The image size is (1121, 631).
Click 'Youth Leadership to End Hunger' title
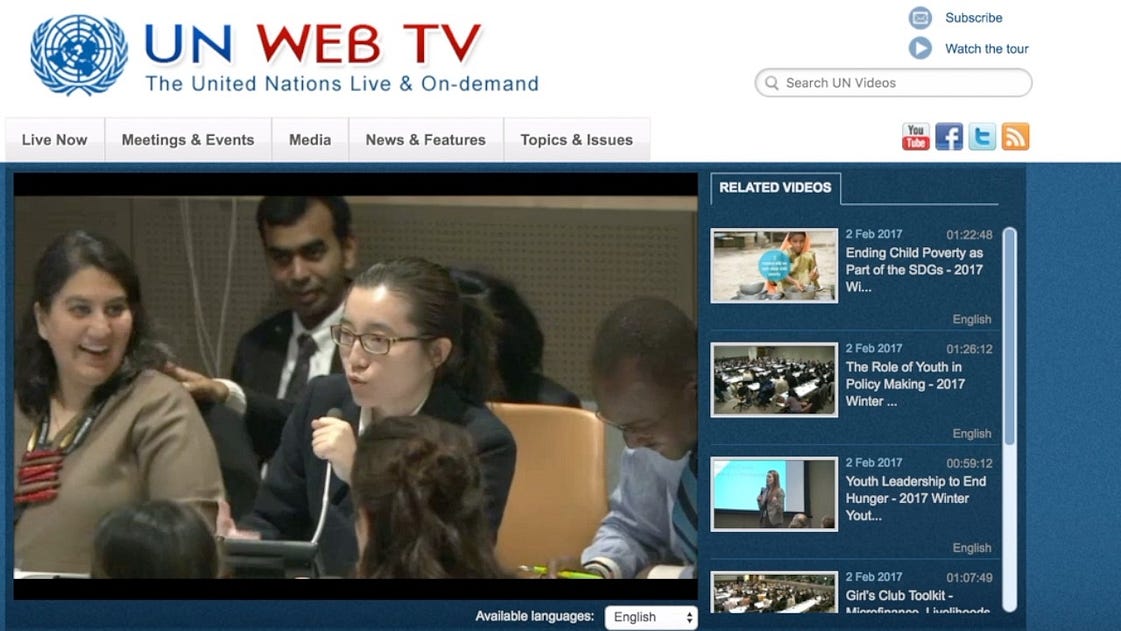916,498
